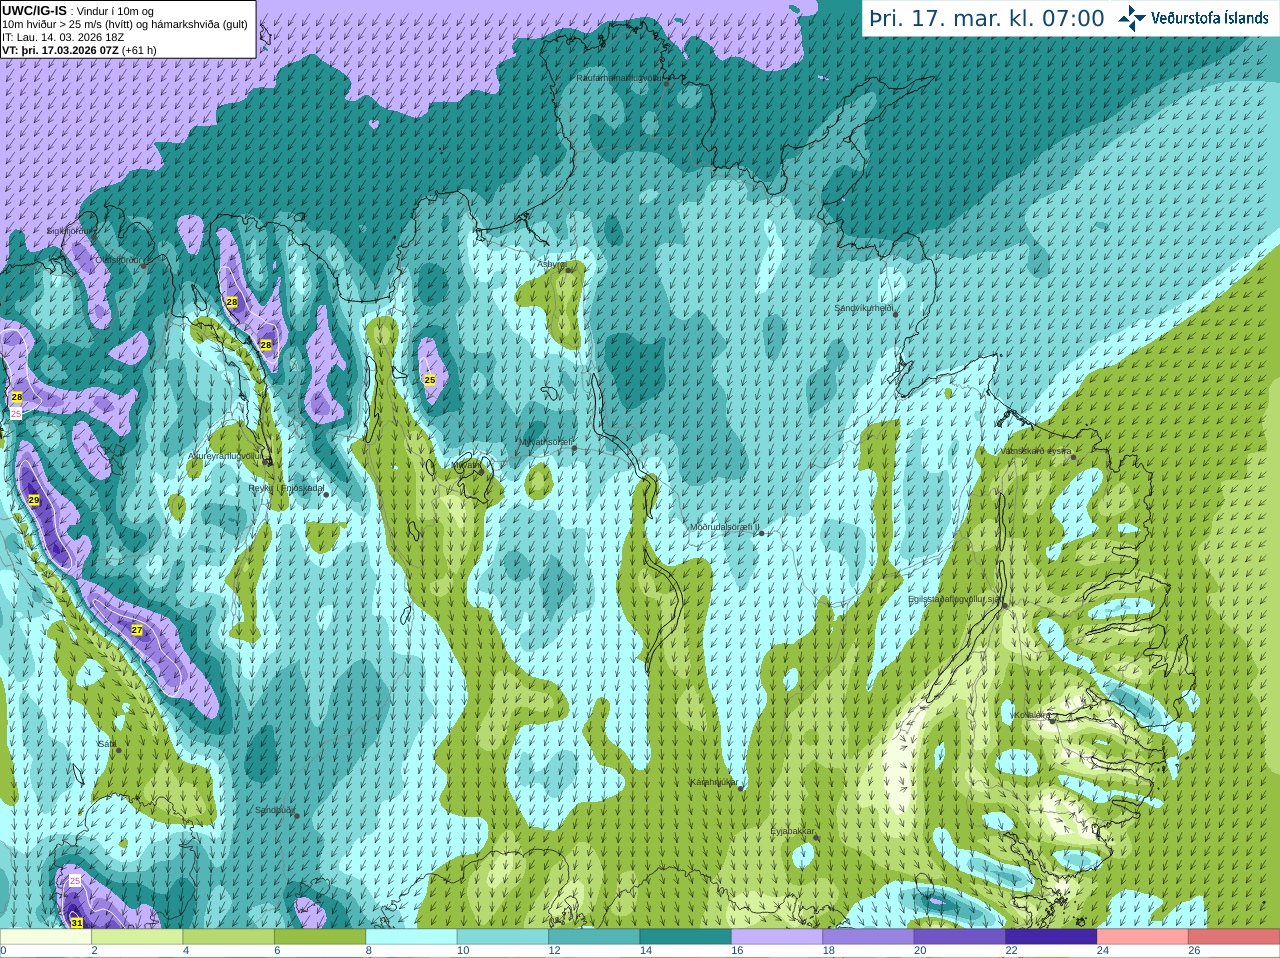Click the Kárahnjúkar station label
Image resolution: width=1280 pixels, height=958 pixels.
tap(714, 782)
